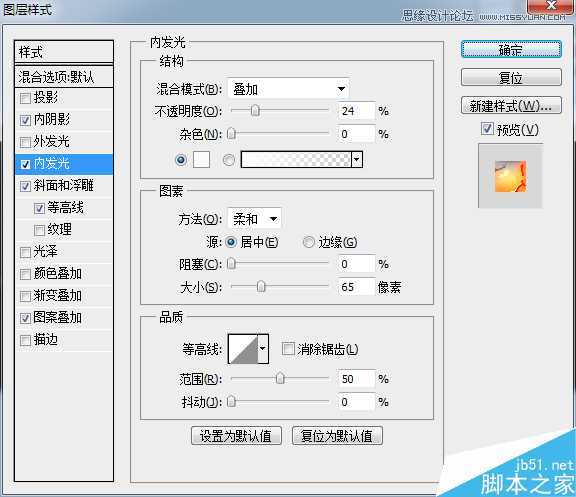Open the 混合模式 dropdown showing 叠加

pos(288,89)
